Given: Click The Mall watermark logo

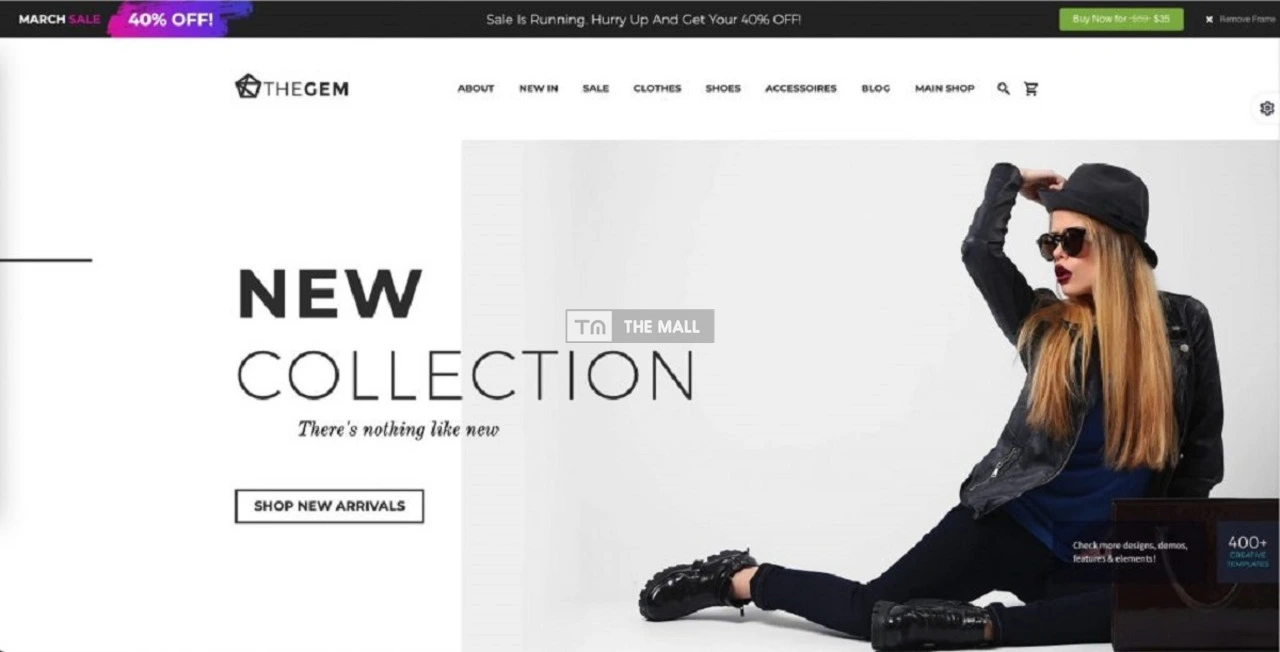Looking at the screenshot, I should [x=640, y=326].
